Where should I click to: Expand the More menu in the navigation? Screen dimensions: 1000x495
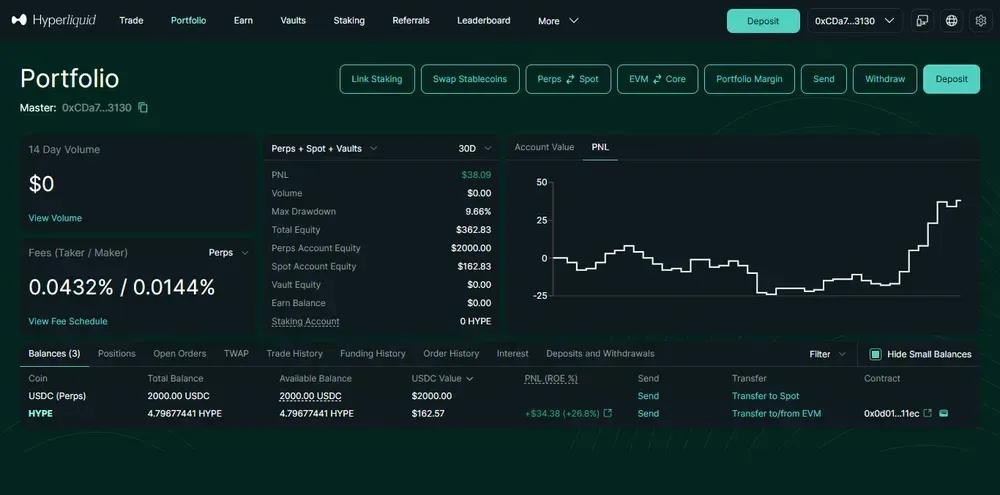point(558,21)
